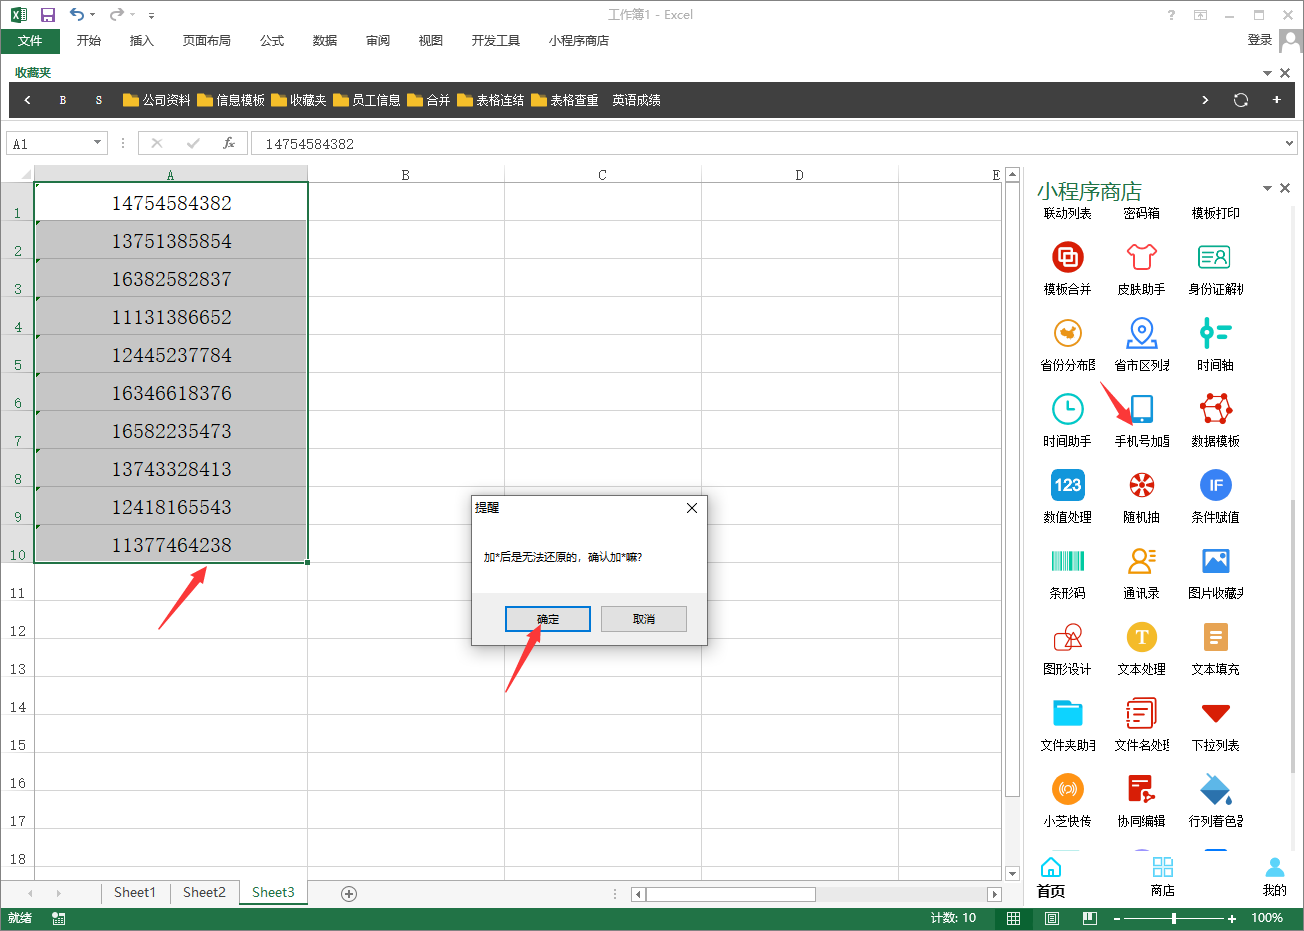Open the 协同编辑 tool icon
Screen dimensions: 1304x931
[x=1141, y=790]
